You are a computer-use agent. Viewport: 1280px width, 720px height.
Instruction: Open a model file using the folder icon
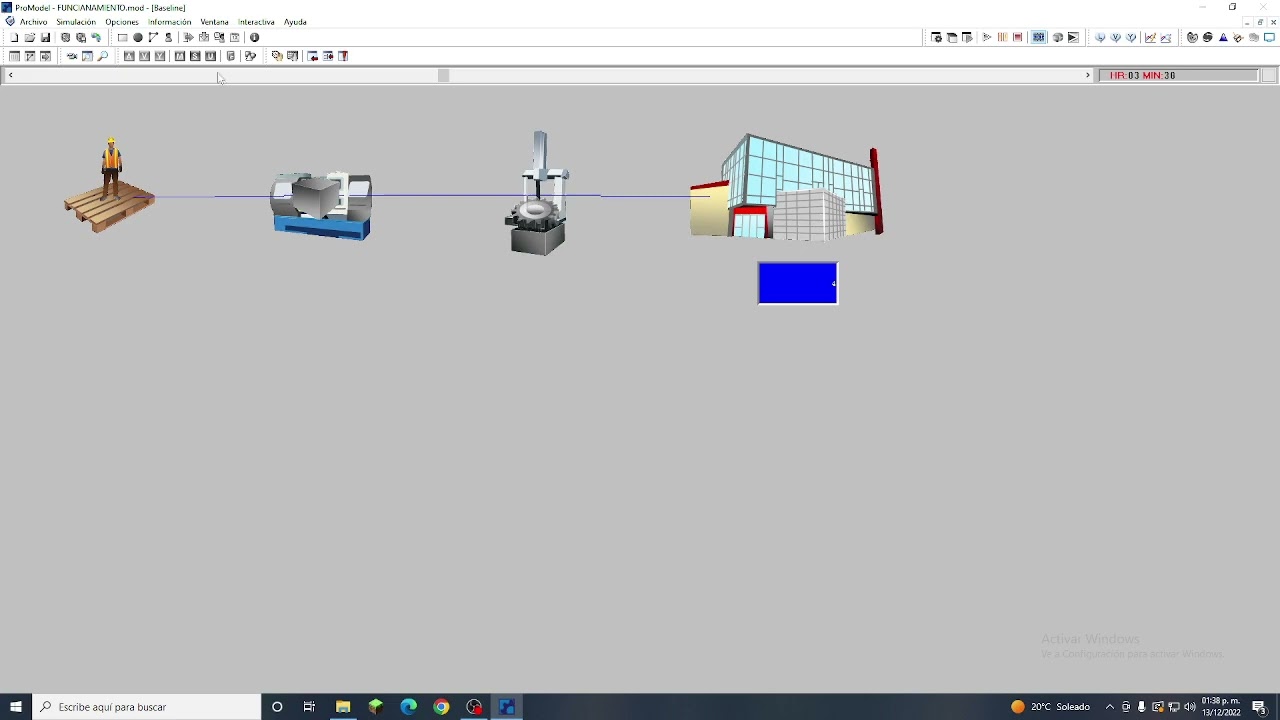pos(30,38)
